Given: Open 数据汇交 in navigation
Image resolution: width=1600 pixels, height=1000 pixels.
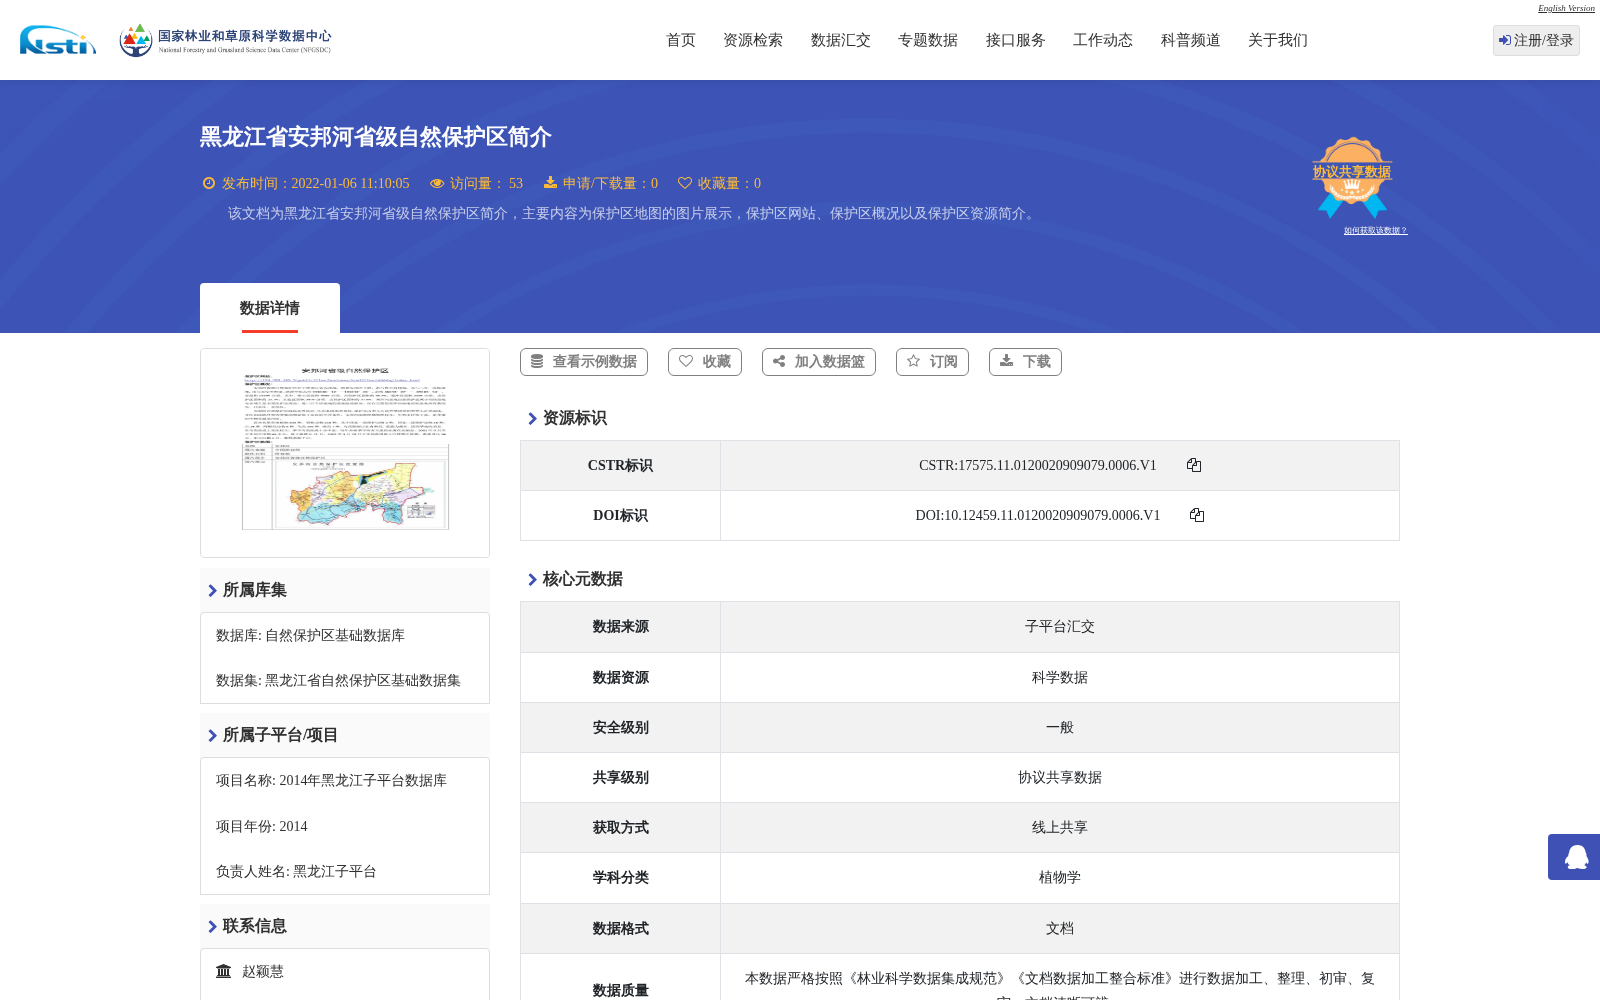Looking at the screenshot, I should pos(841,40).
